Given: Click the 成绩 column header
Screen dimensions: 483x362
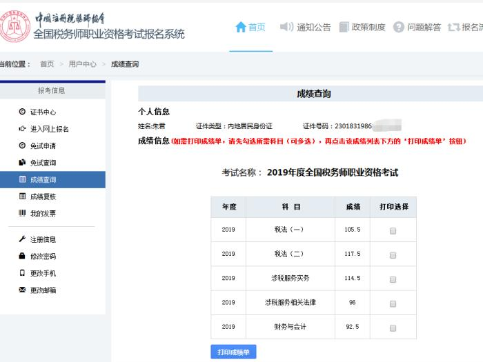Looking at the screenshot, I should point(352,207).
